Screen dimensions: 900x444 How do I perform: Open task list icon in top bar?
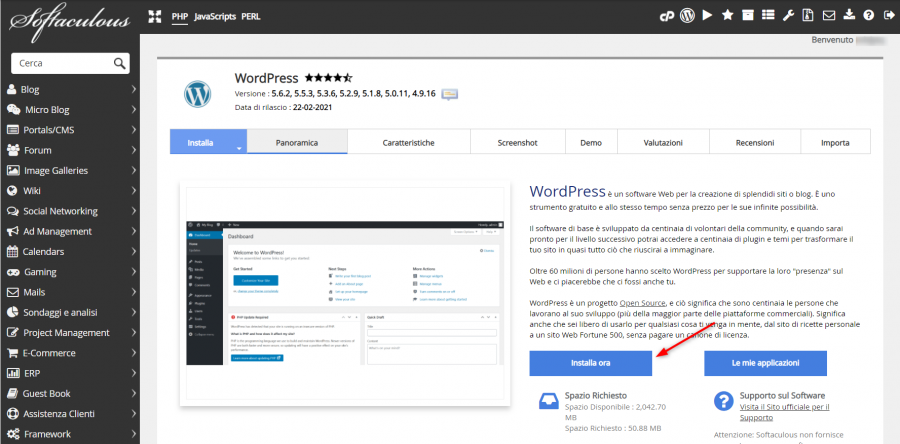click(767, 15)
